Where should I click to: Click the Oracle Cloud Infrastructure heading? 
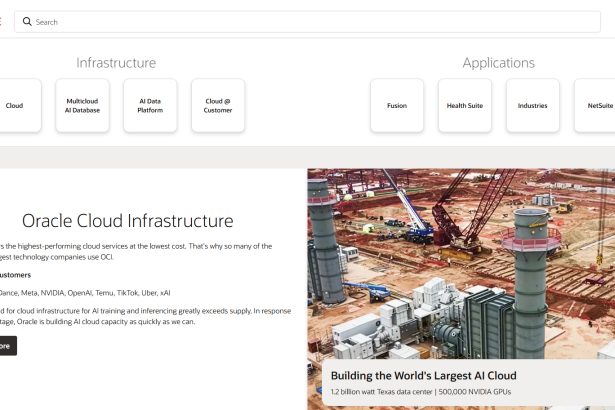coord(128,220)
